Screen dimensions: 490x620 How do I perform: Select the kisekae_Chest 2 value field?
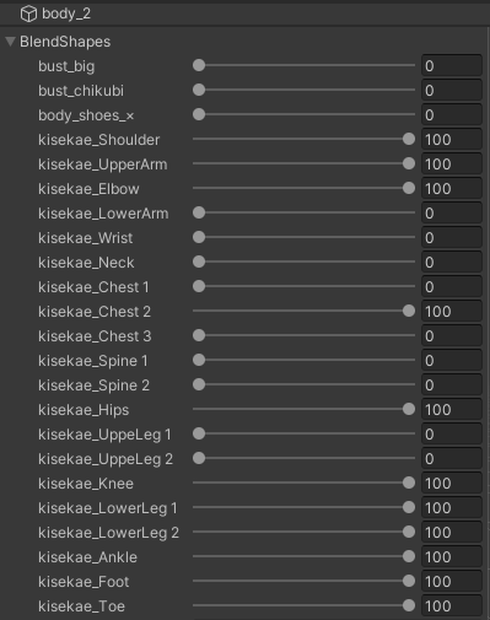pos(452,311)
